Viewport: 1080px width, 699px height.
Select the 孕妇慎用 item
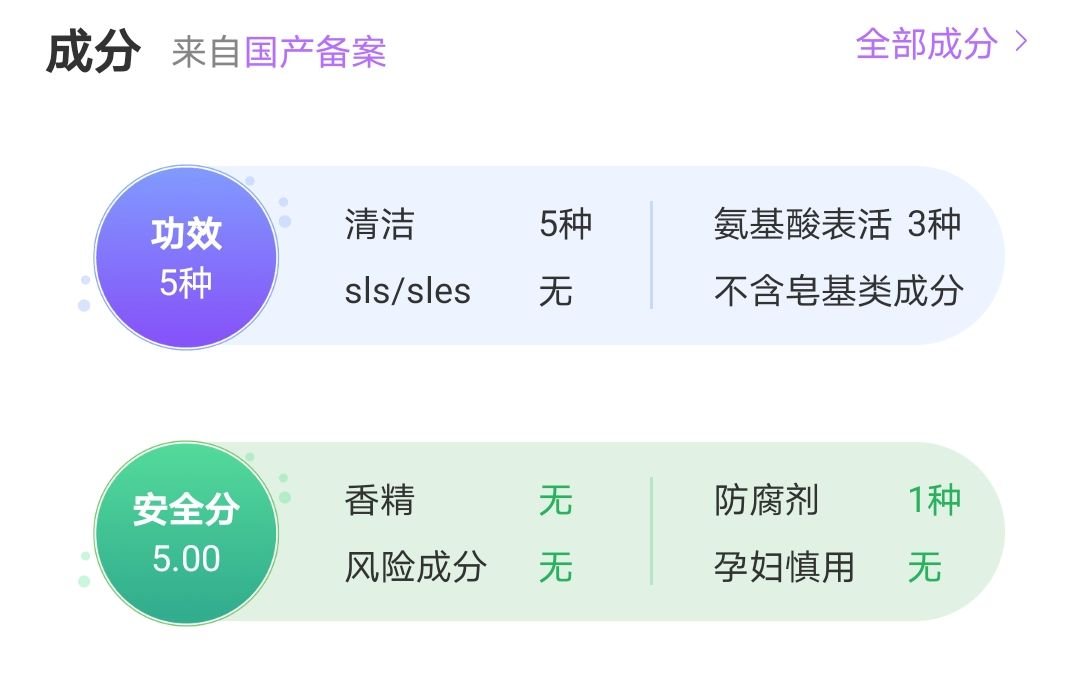pos(785,567)
